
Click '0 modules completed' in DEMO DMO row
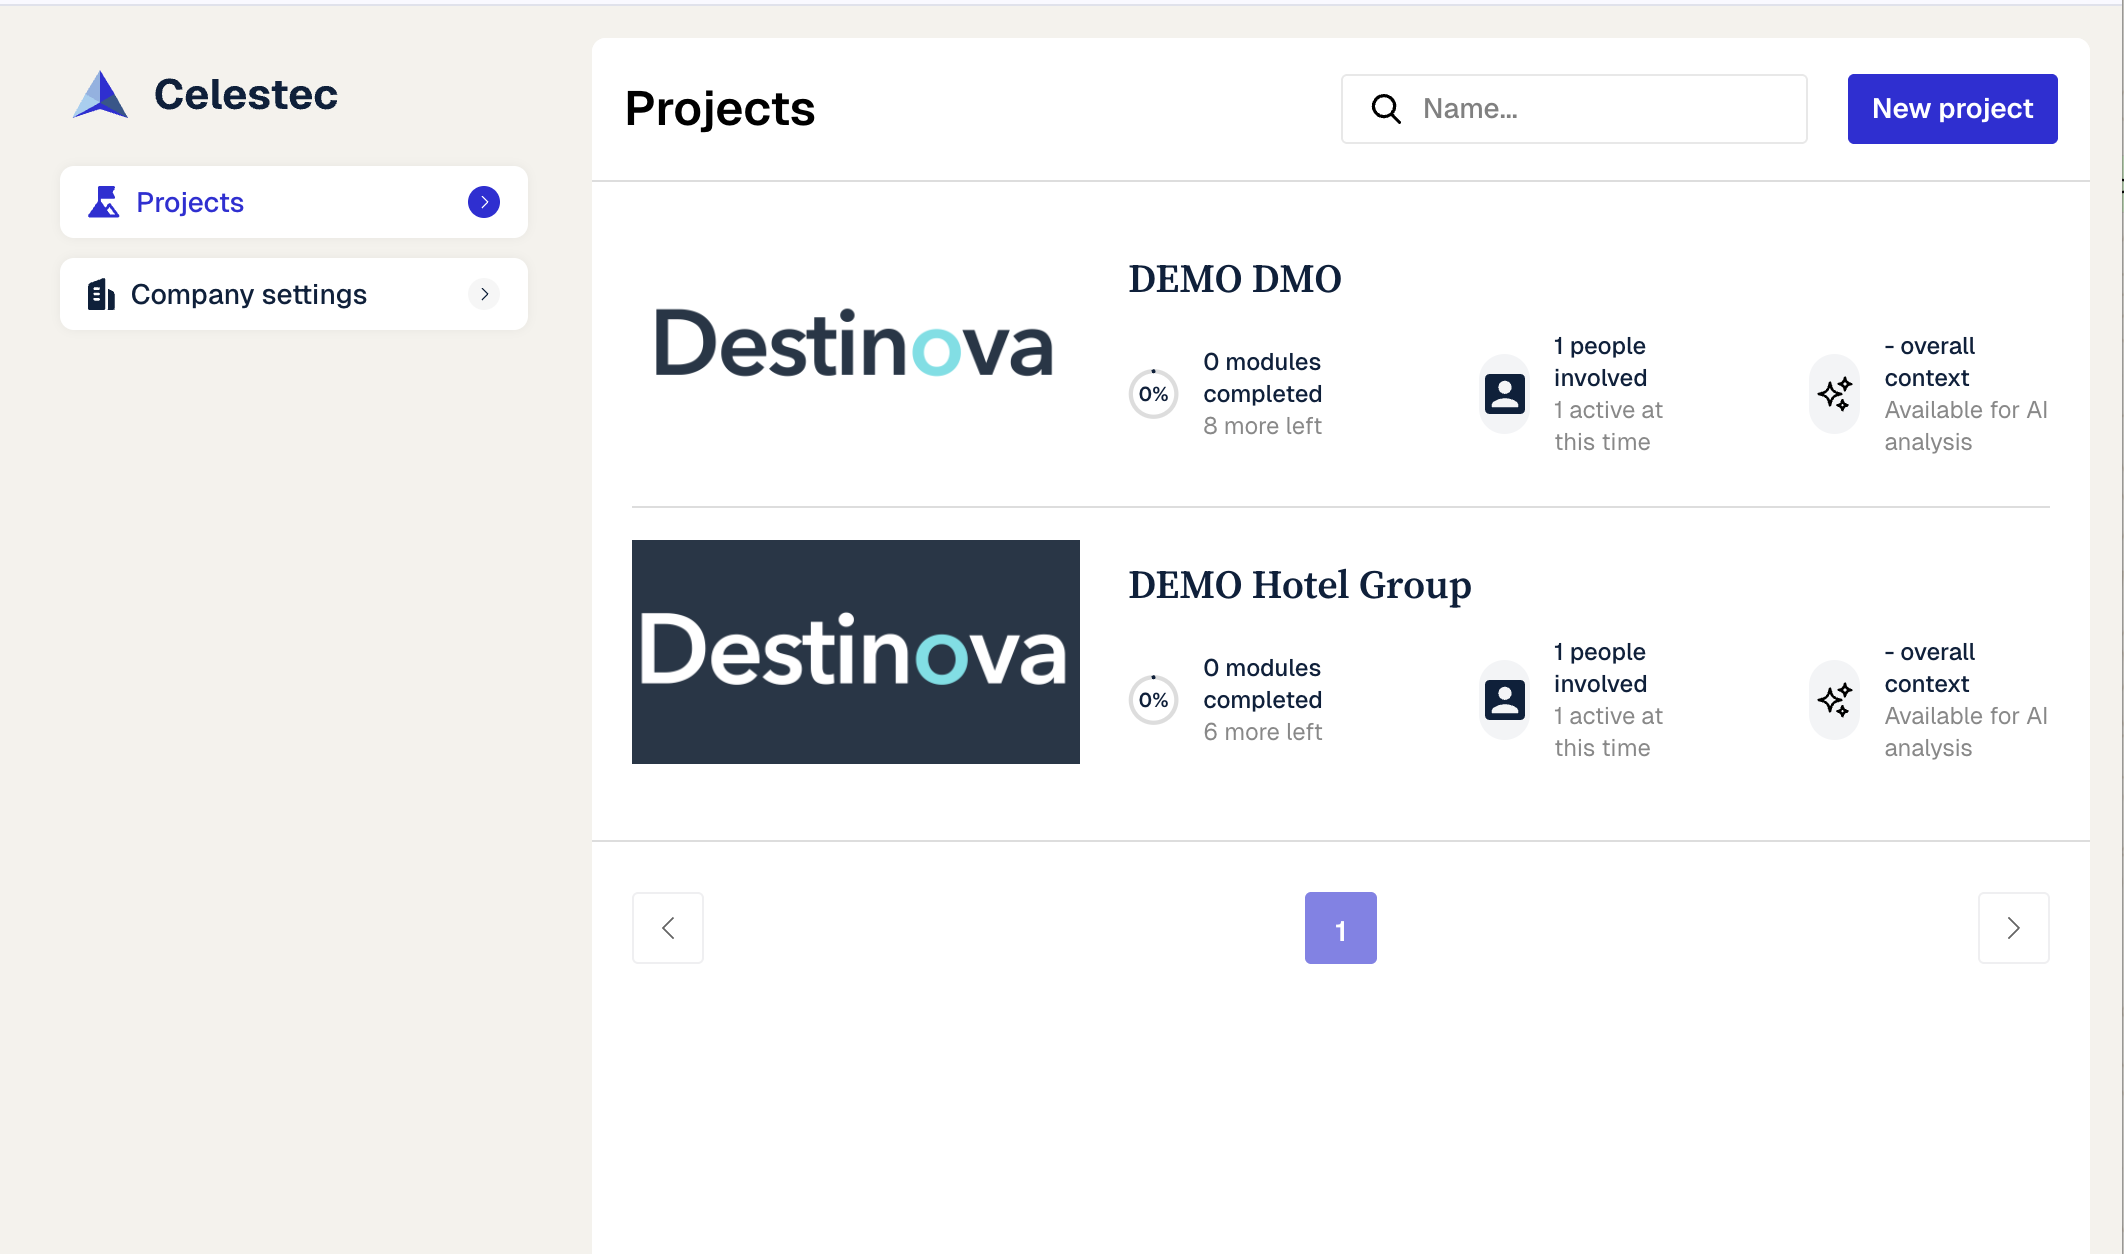pyautogui.click(x=1262, y=378)
